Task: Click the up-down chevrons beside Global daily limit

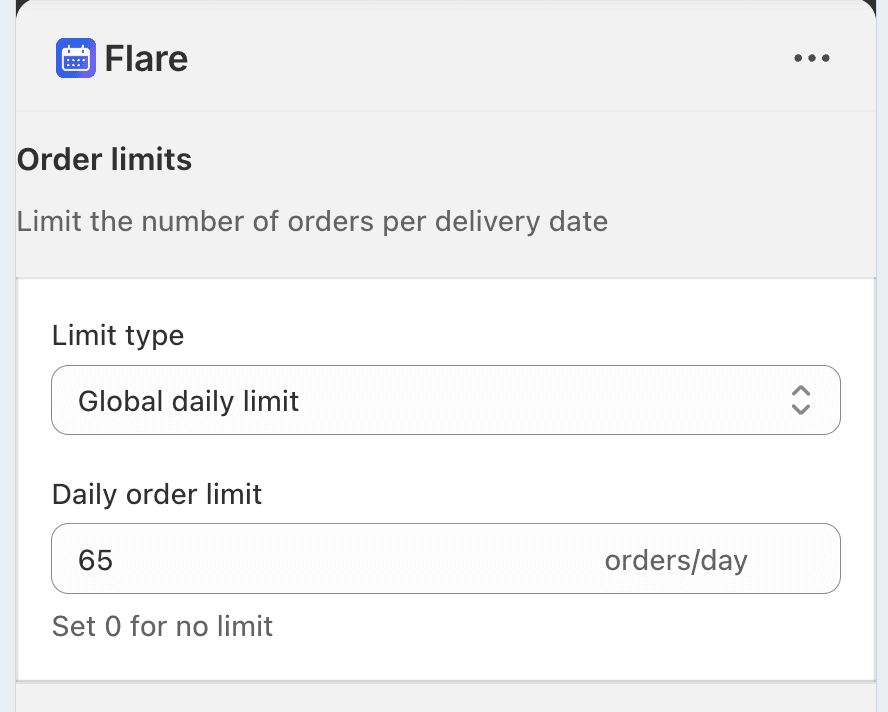Action: (x=800, y=401)
